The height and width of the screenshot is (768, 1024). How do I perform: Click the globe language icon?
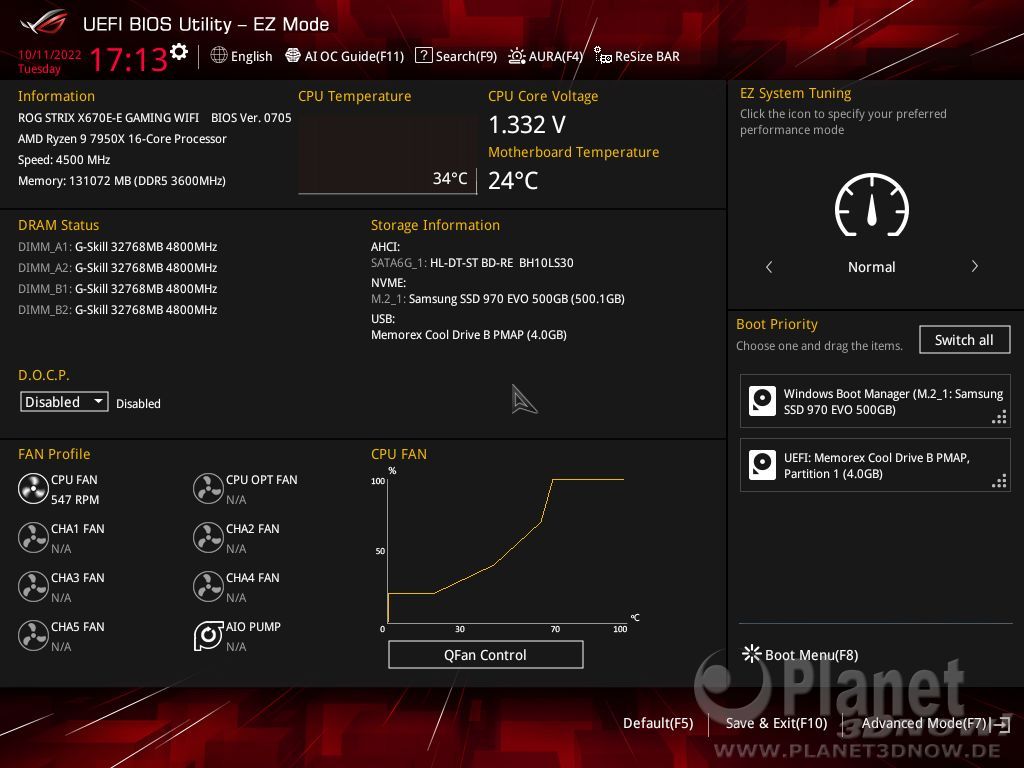click(x=219, y=56)
